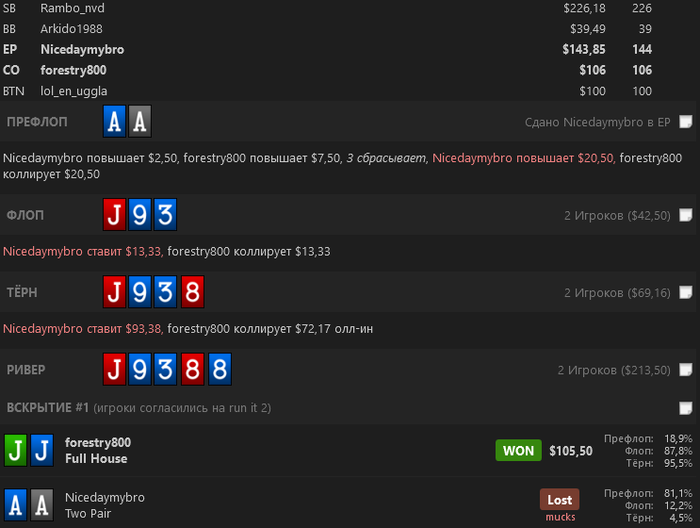Image resolution: width=700 pixels, height=528 pixels.
Task: Click the note icon in the Ривер row
Action: click(685, 370)
